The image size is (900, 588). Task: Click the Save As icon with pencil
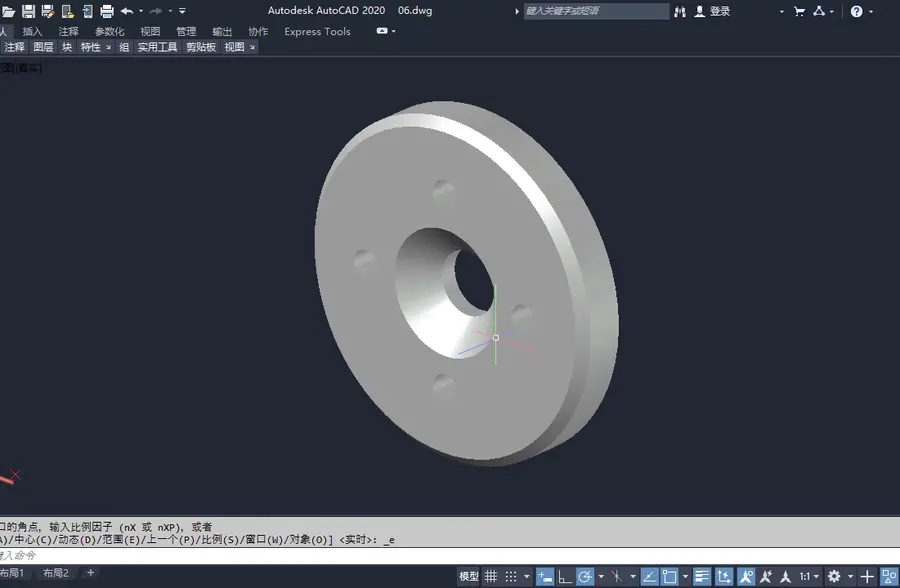(x=48, y=11)
